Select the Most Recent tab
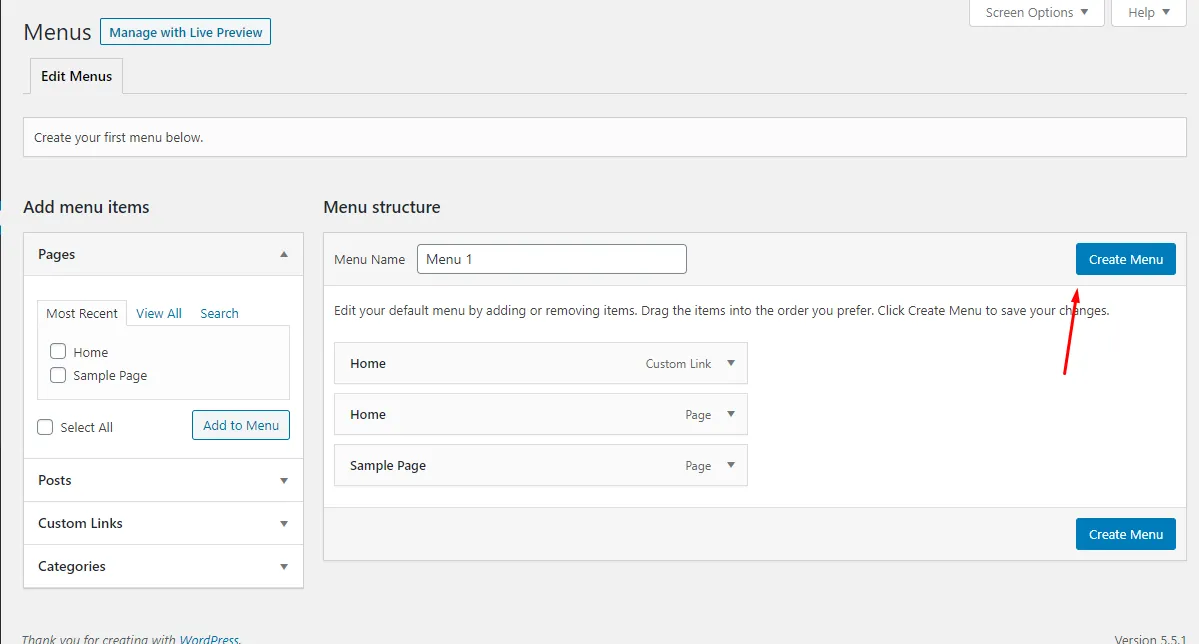 [x=82, y=314]
